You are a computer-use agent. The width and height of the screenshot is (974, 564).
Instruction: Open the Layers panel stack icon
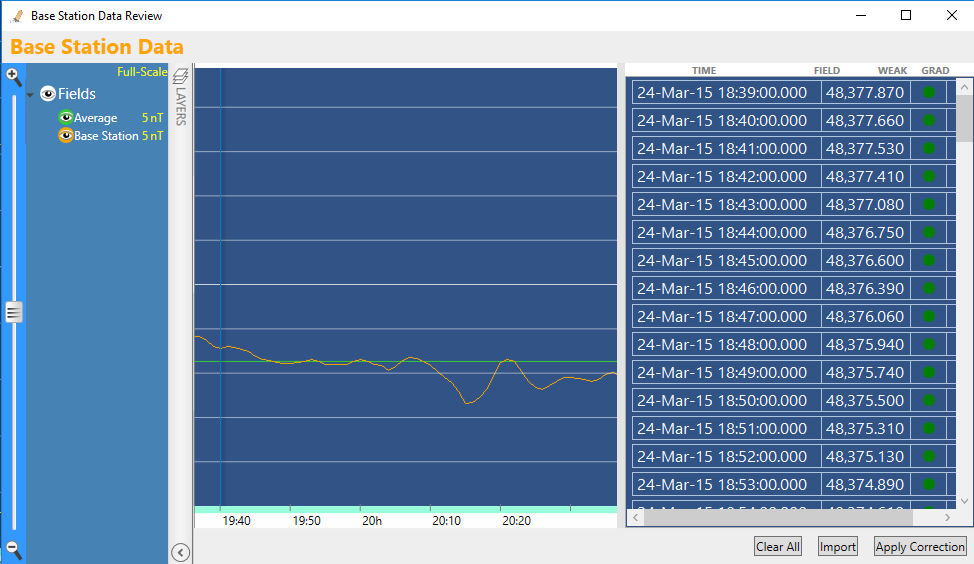tap(181, 77)
